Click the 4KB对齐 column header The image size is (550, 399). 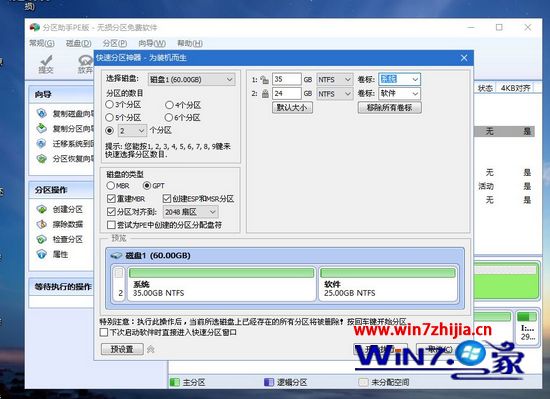515,88
